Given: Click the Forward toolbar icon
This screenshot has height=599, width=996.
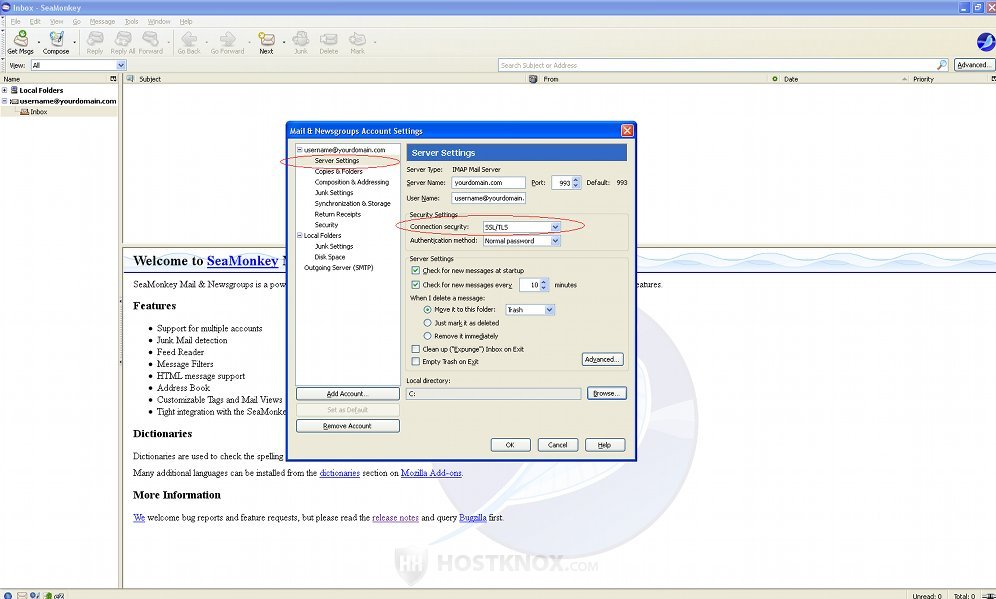Looking at the screenshot, I should point(151,39).
